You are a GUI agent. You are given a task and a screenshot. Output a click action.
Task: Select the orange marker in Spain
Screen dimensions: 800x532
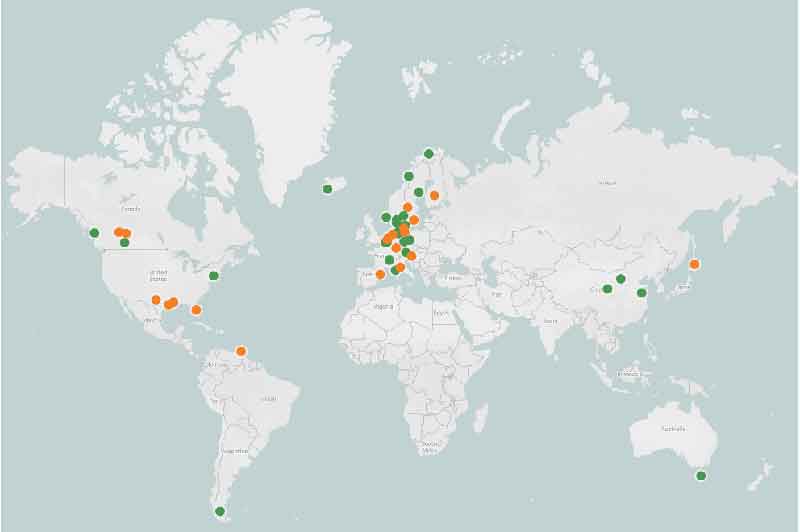[380, 274]
